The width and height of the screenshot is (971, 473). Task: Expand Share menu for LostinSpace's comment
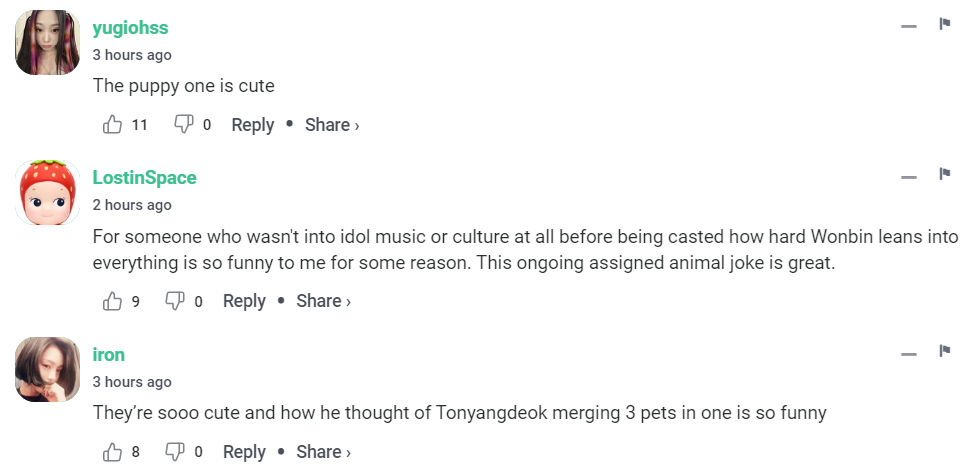pos(323,301)
